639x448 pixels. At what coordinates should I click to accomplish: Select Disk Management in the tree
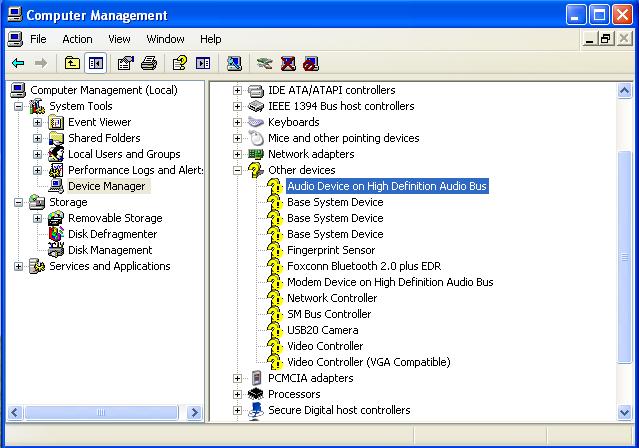110,250
